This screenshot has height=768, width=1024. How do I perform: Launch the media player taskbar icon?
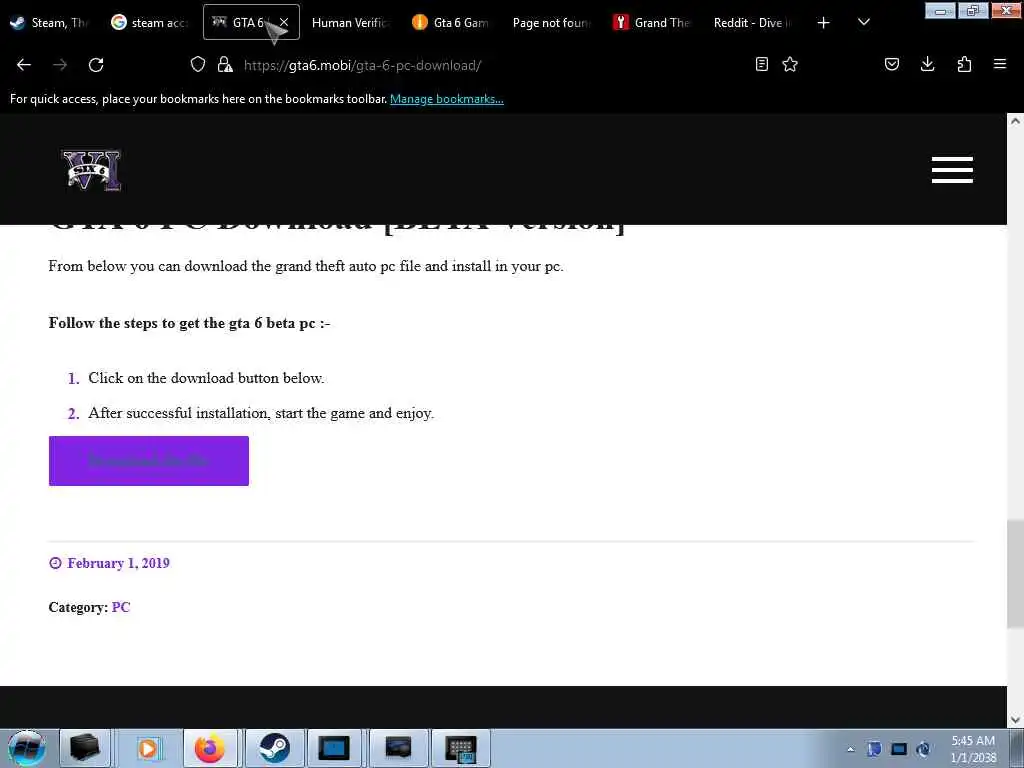coord(148,748)
